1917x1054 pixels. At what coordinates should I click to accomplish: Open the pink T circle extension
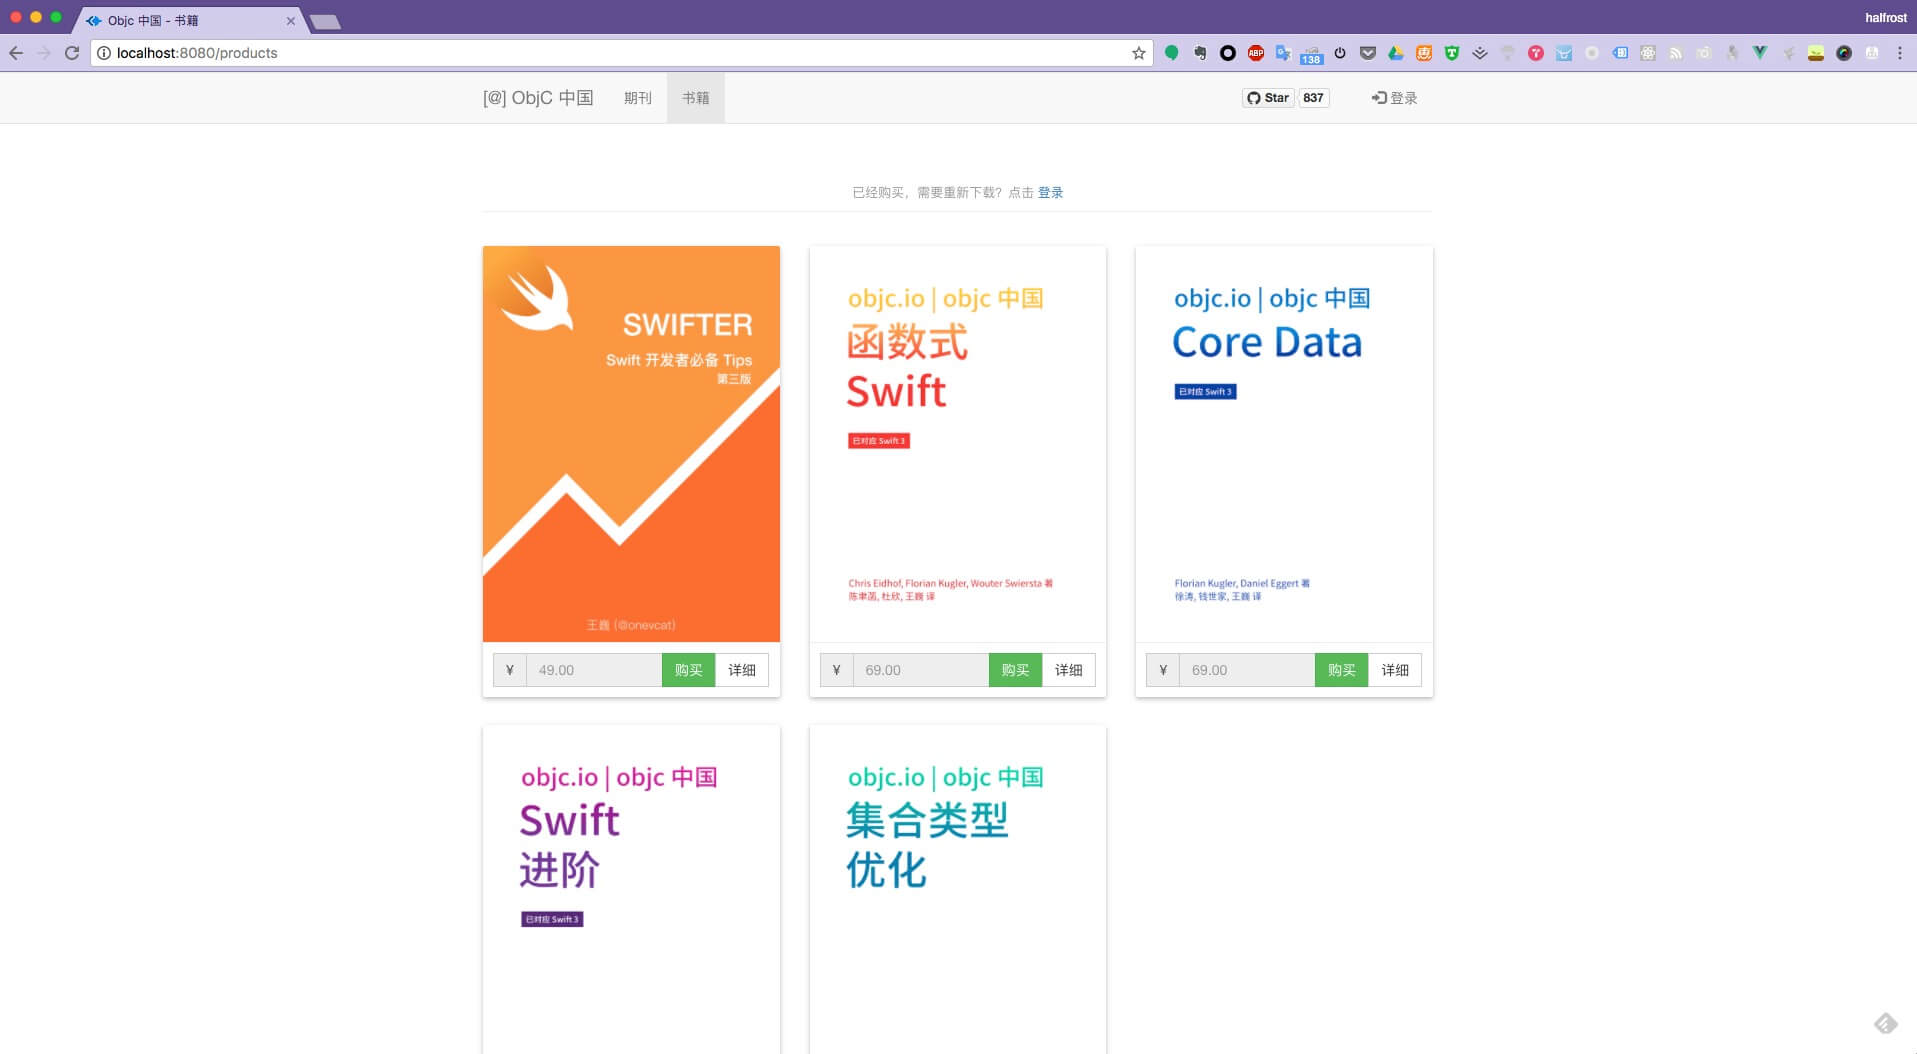1536,53
